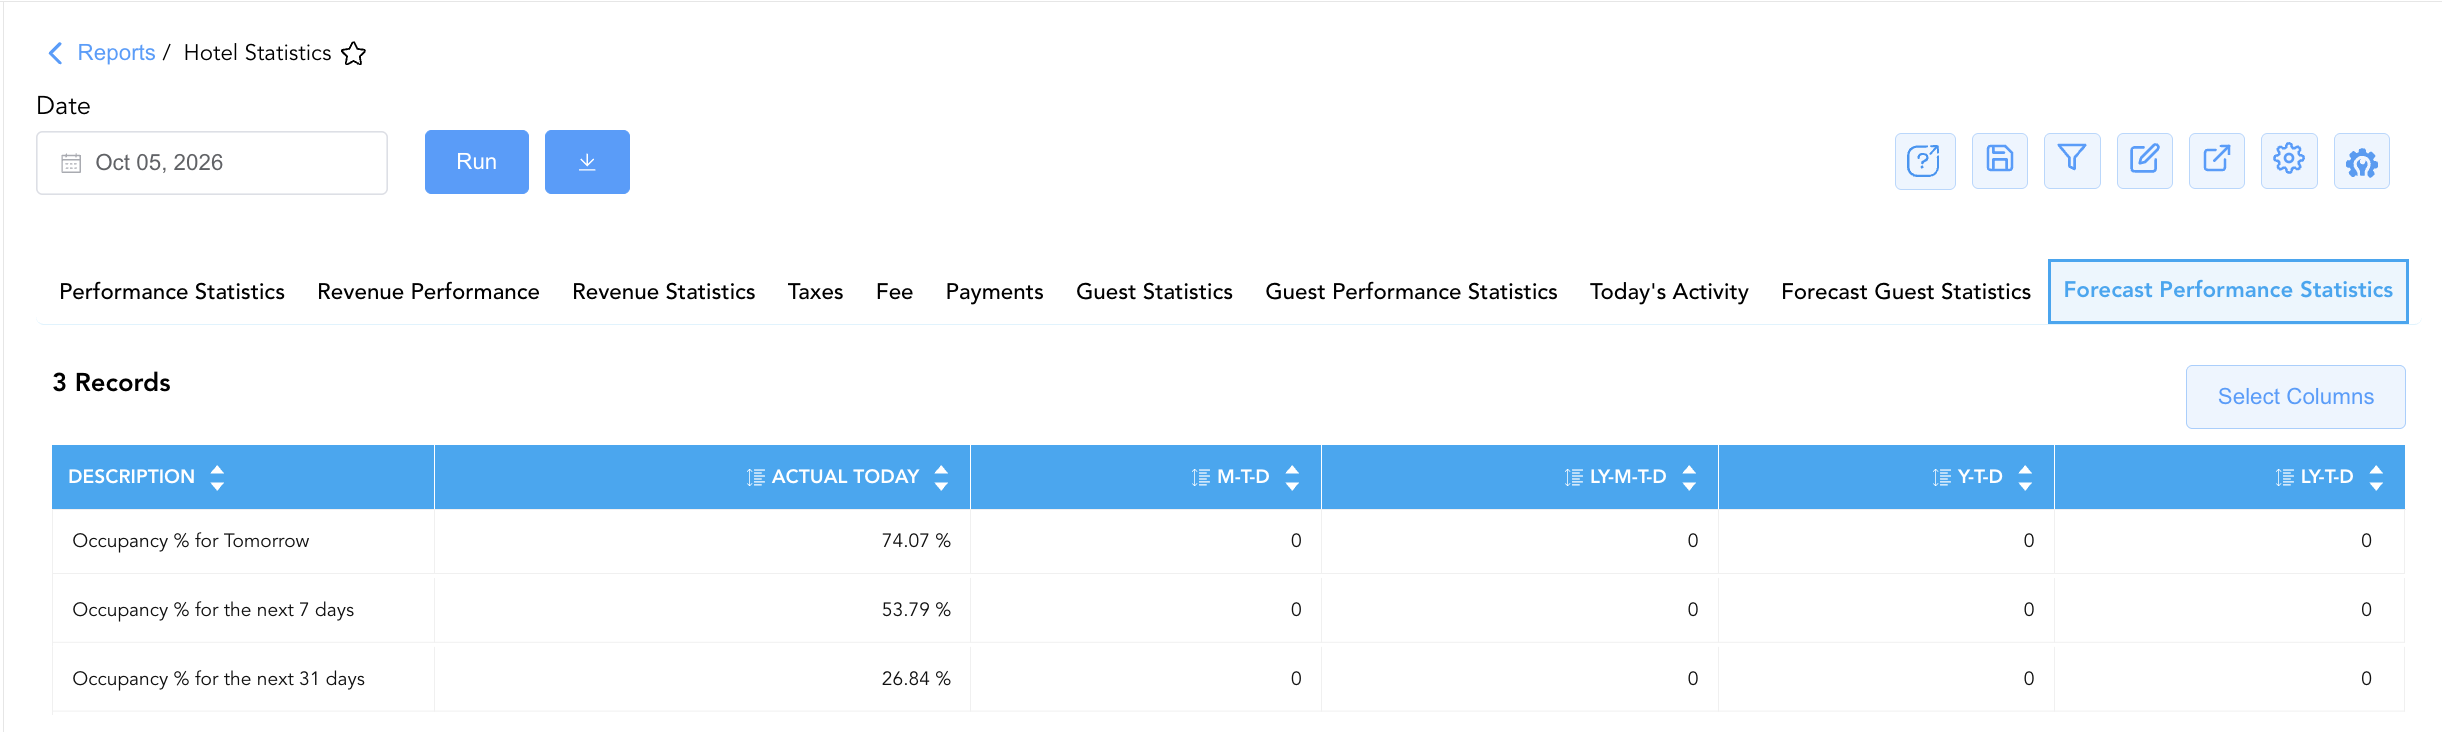
Task: Switch to the Payments tab
Action: 994,292
